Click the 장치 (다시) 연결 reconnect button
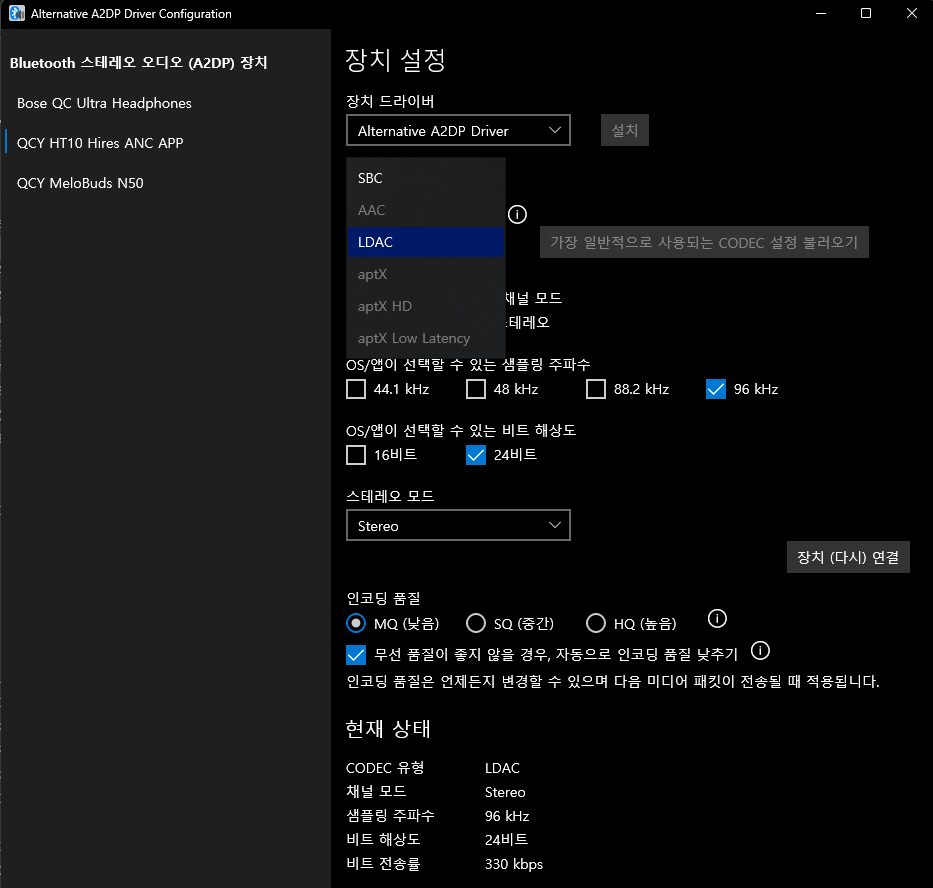Viewport: 933px width, 888px height. tap(848, 557)
